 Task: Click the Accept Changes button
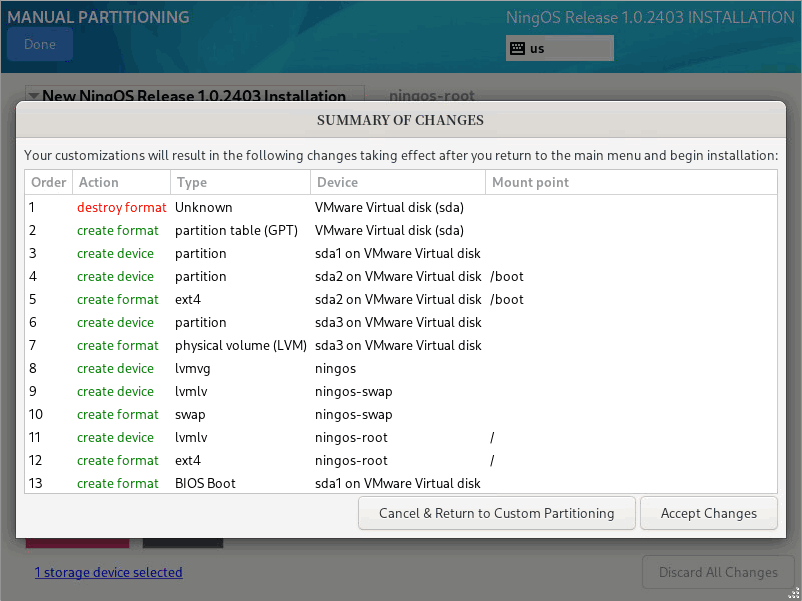pyautogui.click(x=708, y=513)
